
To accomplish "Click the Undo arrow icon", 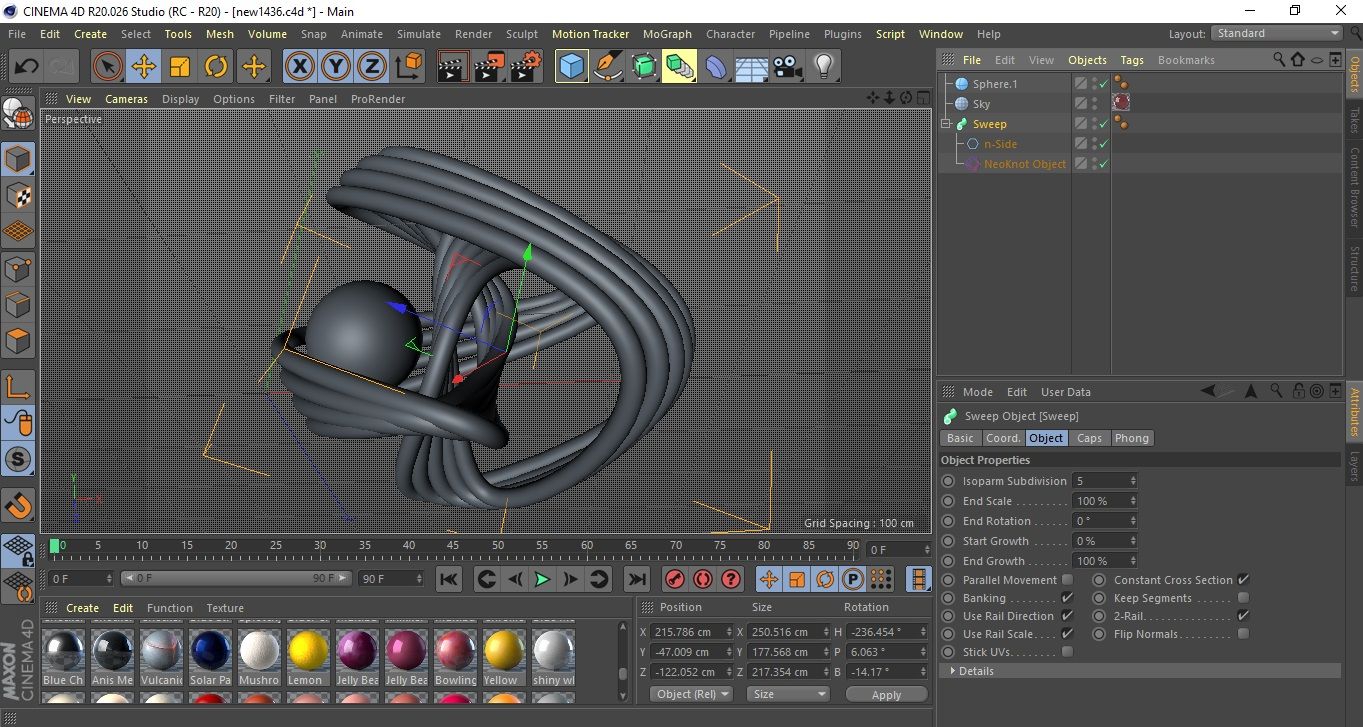I will (27, 67).
